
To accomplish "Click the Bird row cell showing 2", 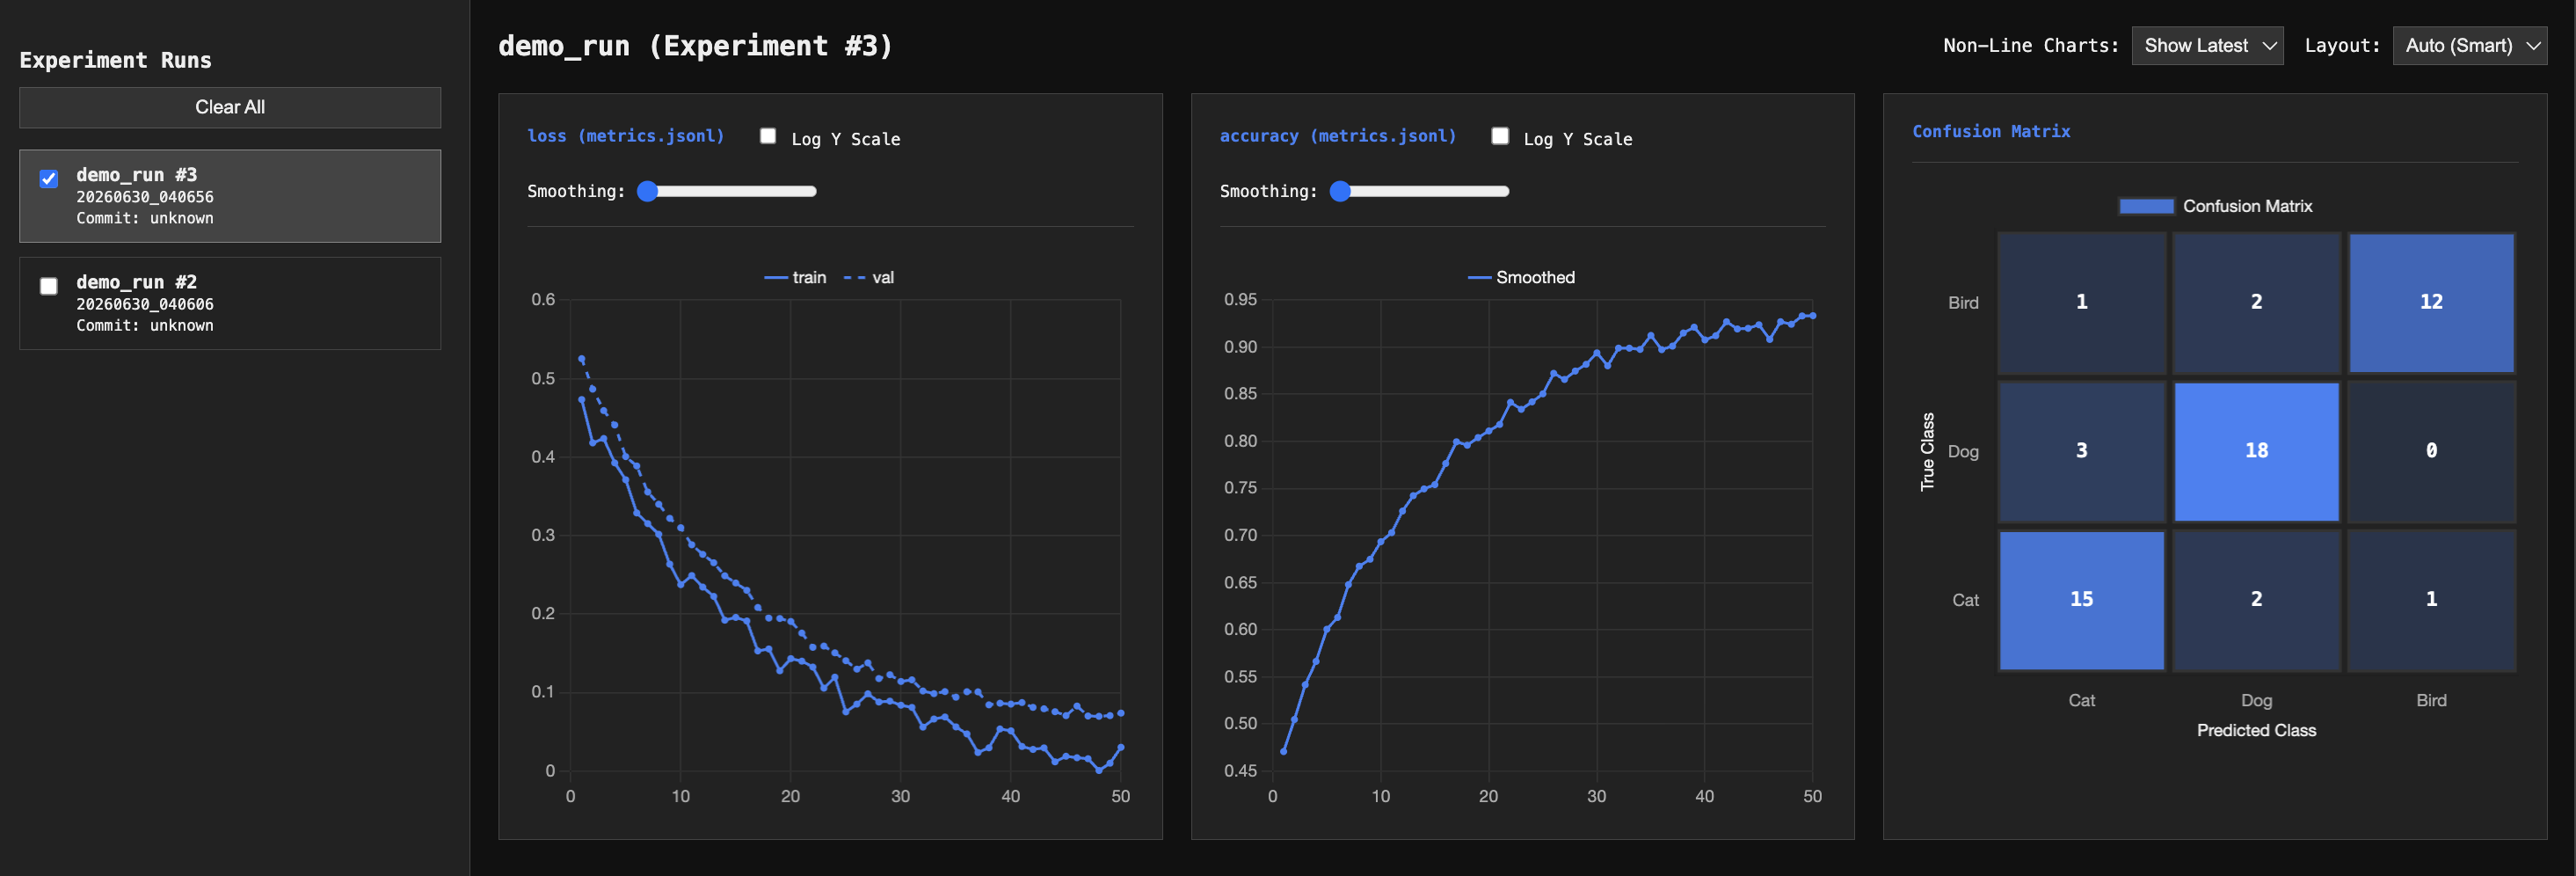I will [2256, 302].
